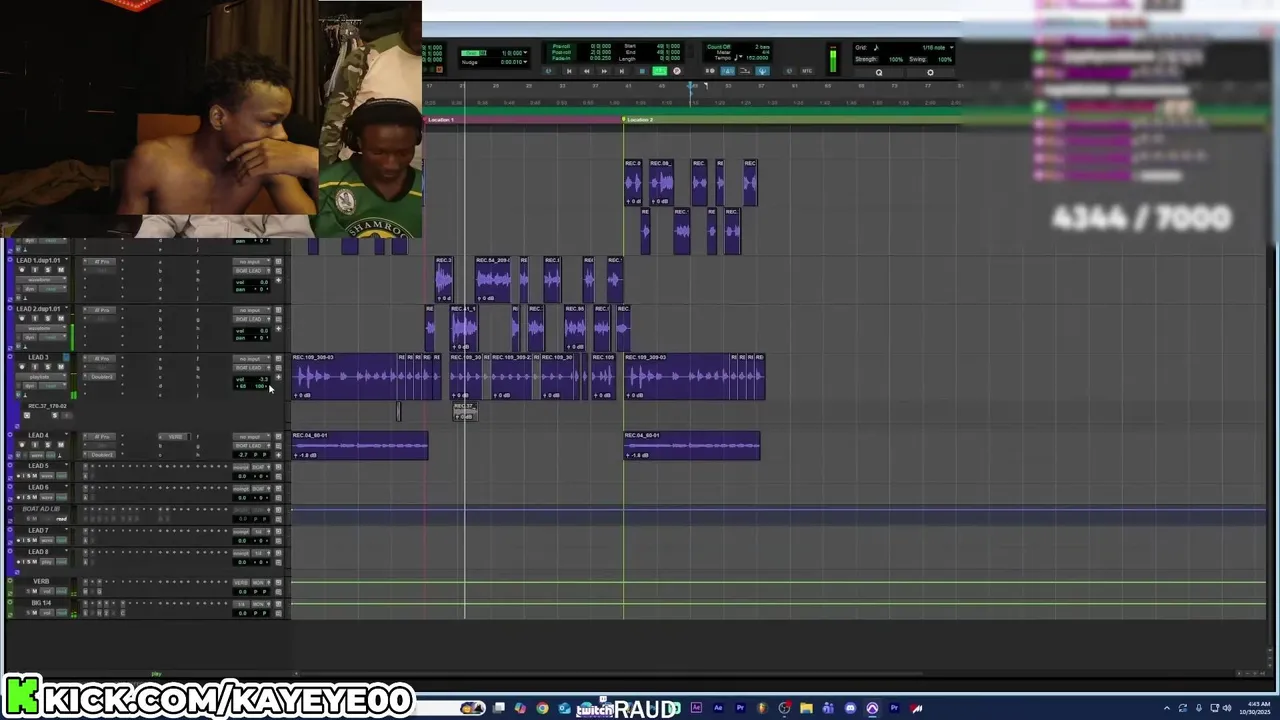This screenshot has height=720, width=1280.
Task: Open the LEAD 1.dsp1.01 track name dropdown
Action: 66,260
